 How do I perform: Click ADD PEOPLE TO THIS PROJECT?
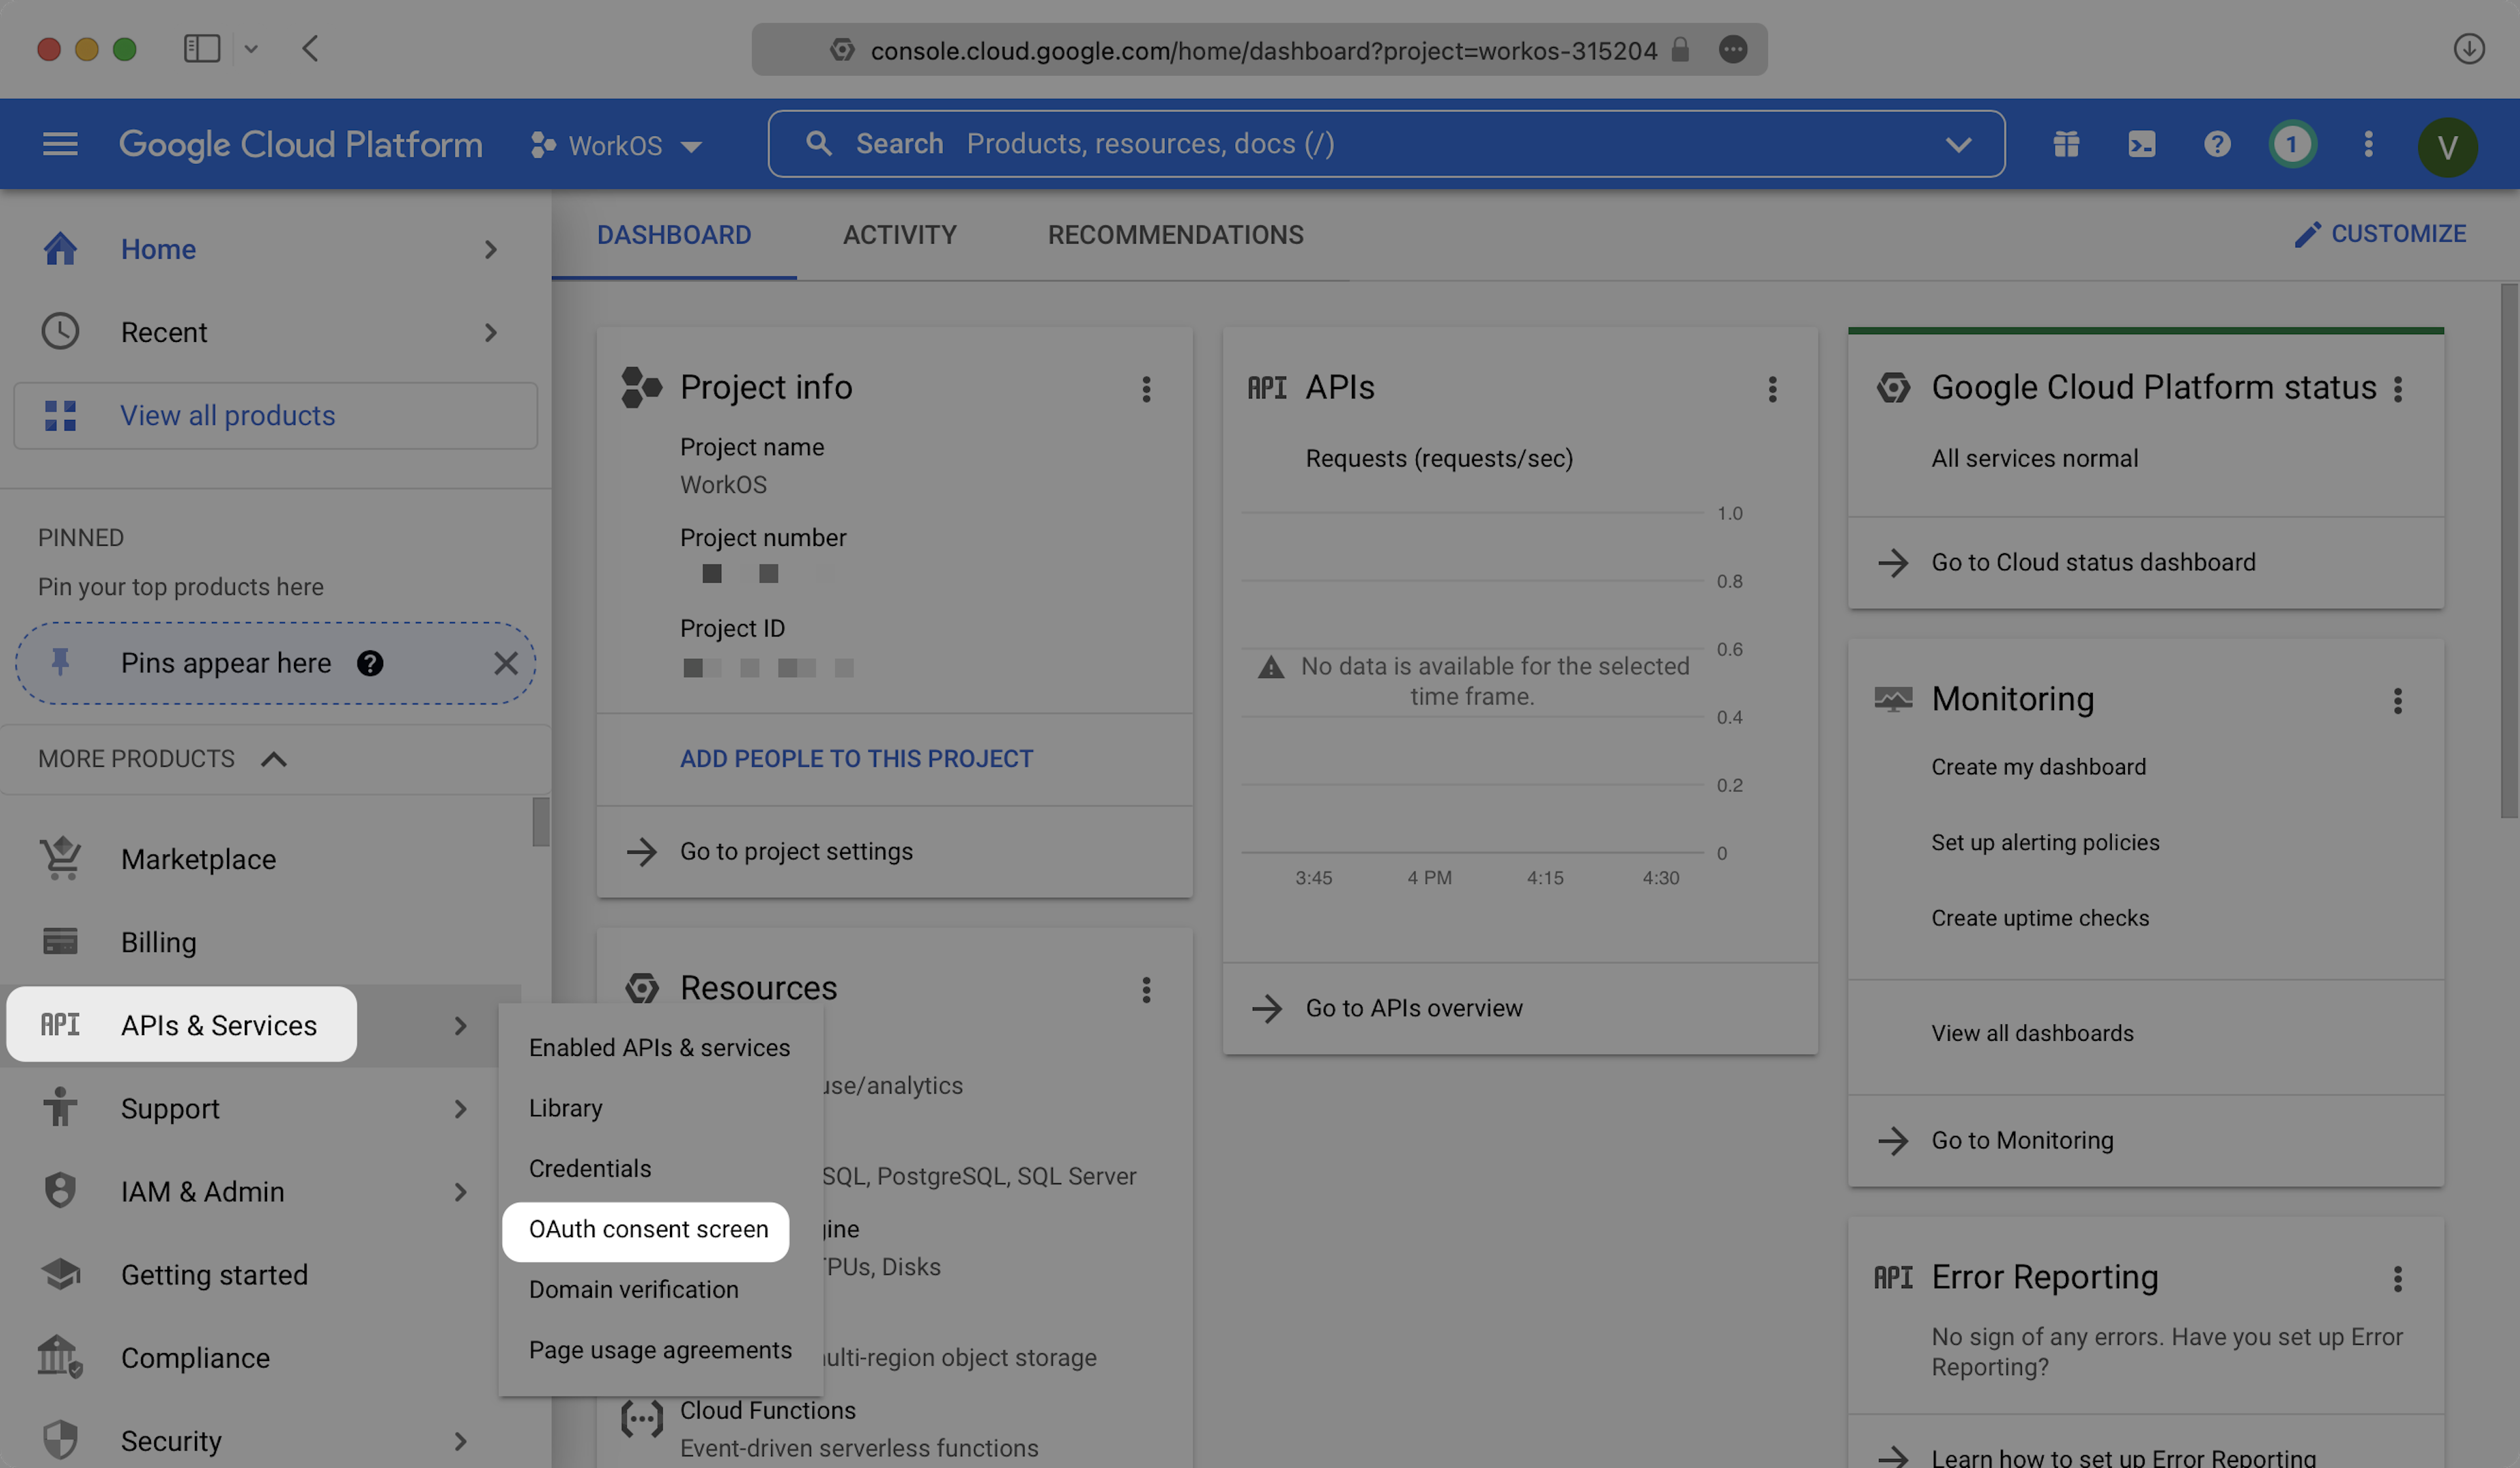pos(856,758)
